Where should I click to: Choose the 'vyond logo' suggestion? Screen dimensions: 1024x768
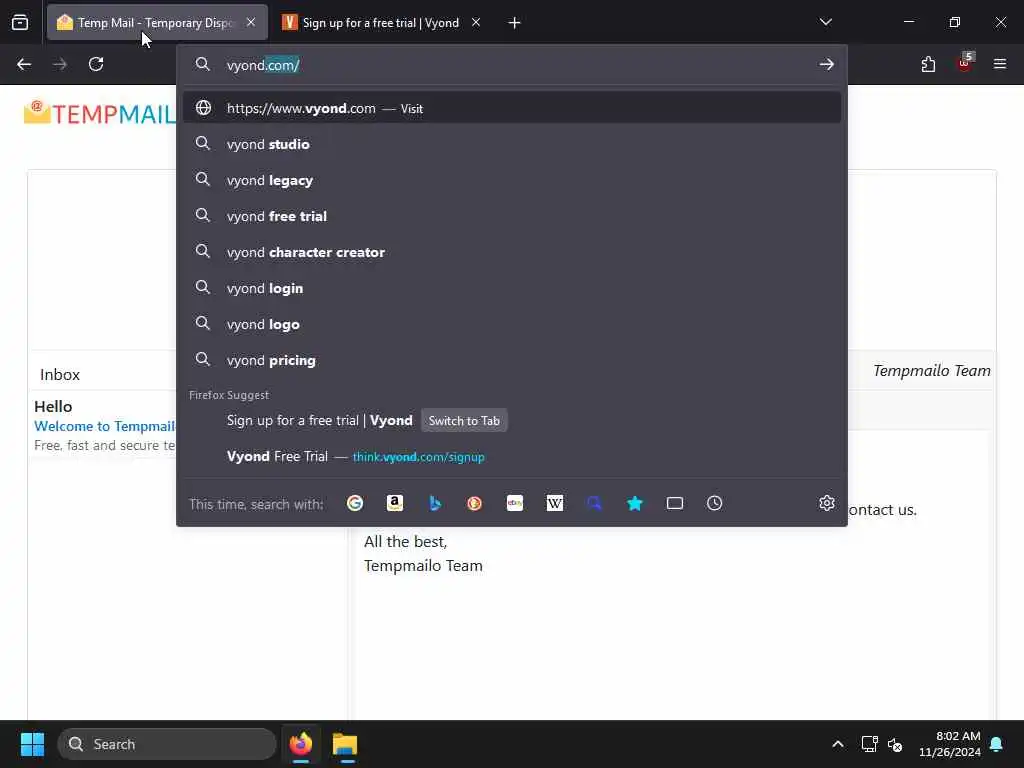coord(512,324)
